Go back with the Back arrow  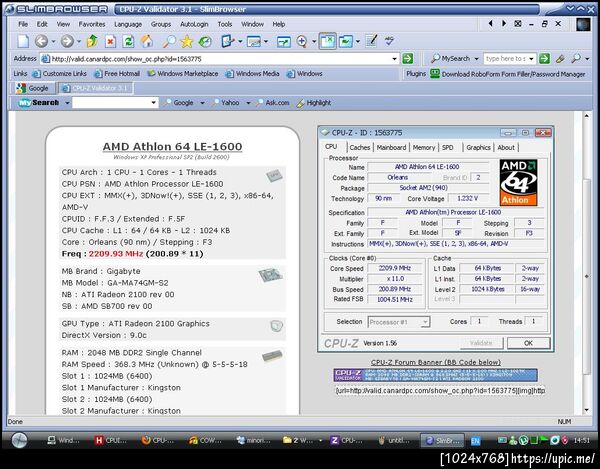(x=42, y=41)
